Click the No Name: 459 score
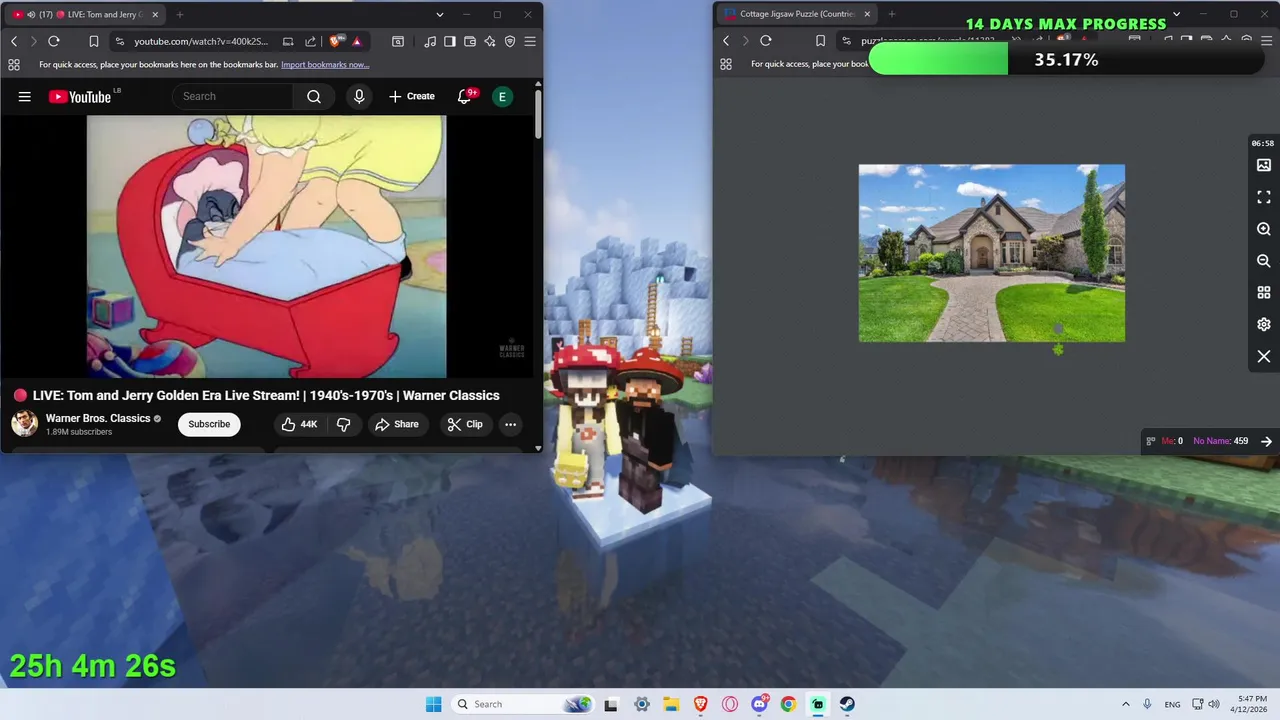Viewport: 1280px width, 720px height. (x=1220, y=441)
